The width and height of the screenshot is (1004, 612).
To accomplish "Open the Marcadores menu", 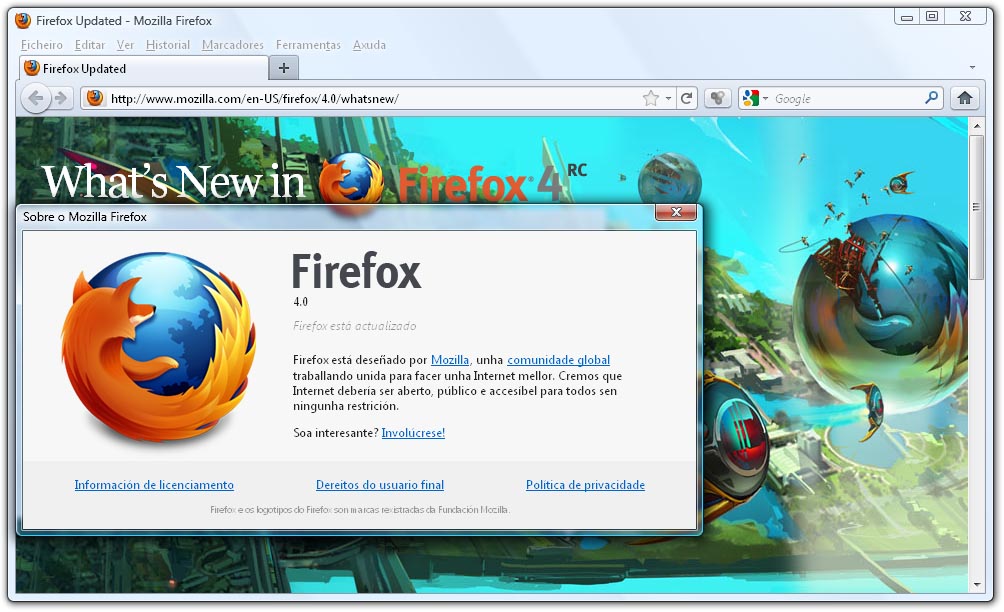I will click(232, 45).
